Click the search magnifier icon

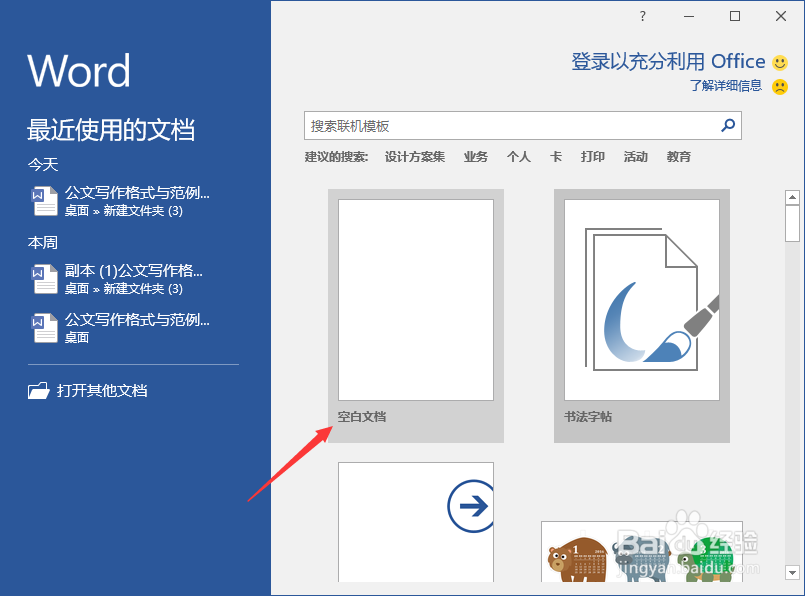(x=728, y=125)
